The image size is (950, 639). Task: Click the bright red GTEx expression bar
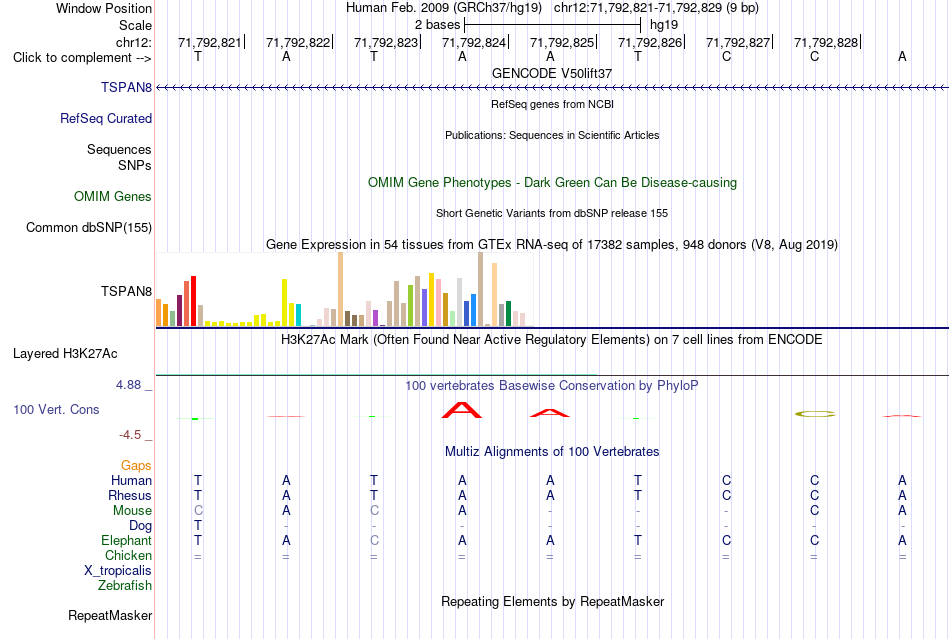click(193, 301)
